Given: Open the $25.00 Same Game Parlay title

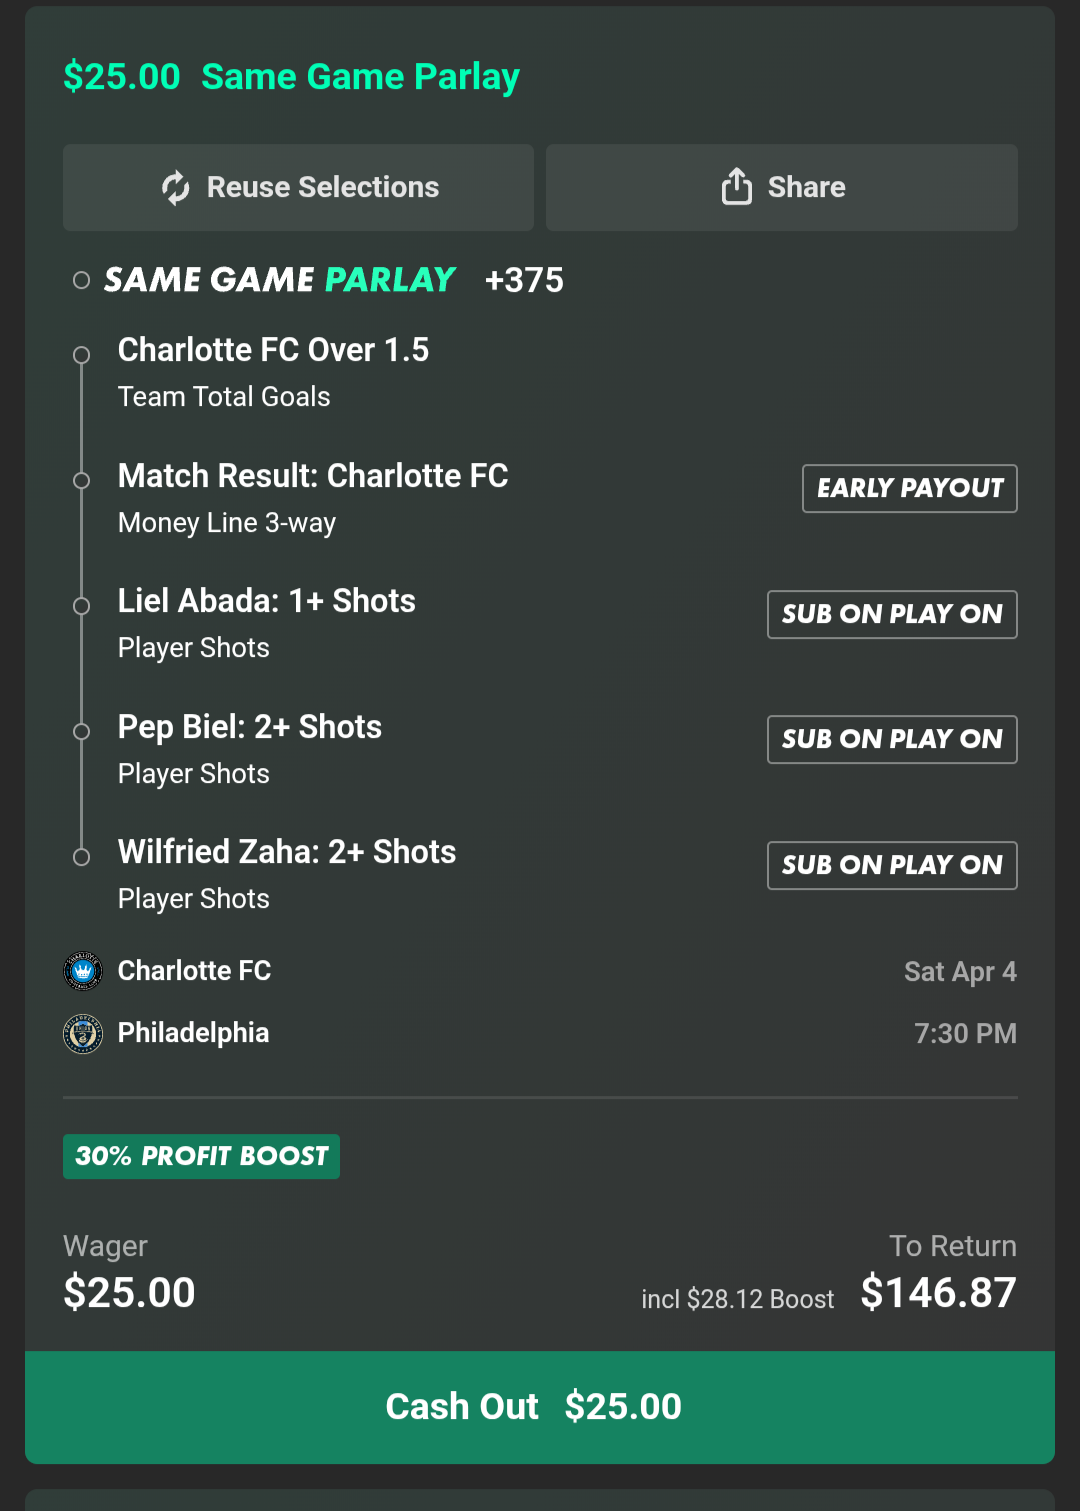Looking at the screenshot, I should pyautogui.click(x=291, y=77).
